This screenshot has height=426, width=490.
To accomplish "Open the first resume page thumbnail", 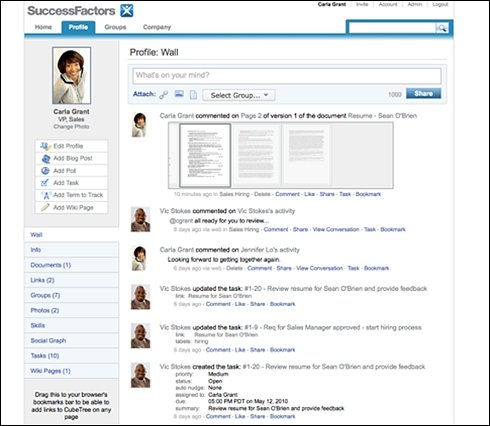I will tap(205, 155).
